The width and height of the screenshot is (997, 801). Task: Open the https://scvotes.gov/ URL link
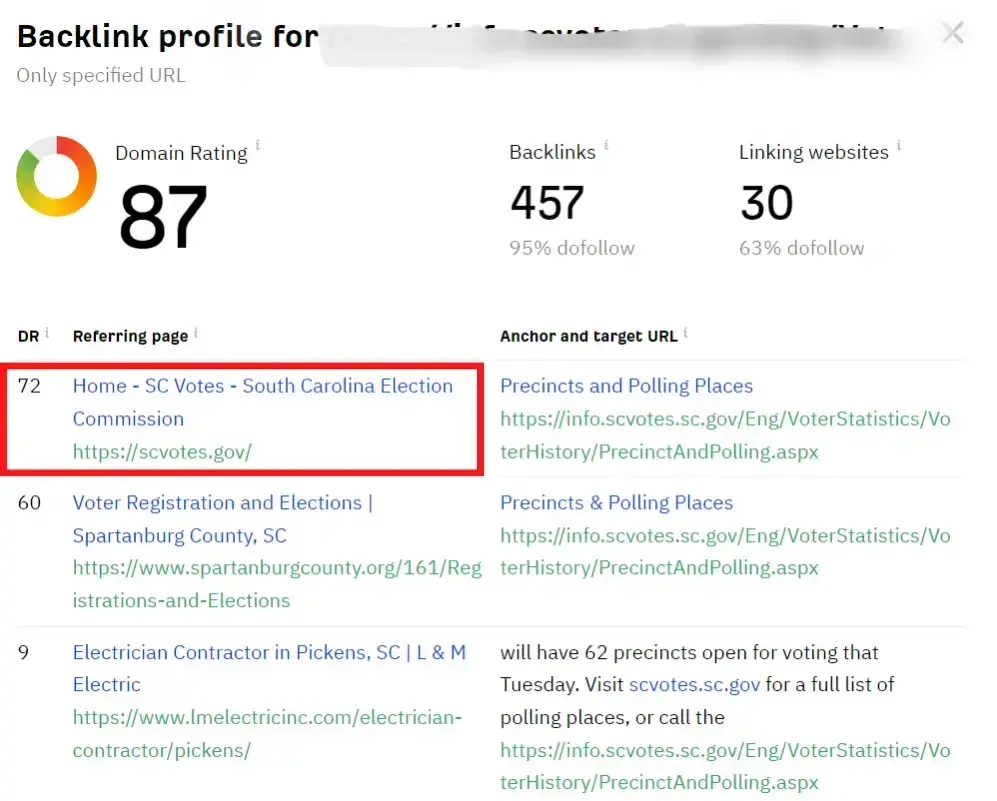coord(162,452)
